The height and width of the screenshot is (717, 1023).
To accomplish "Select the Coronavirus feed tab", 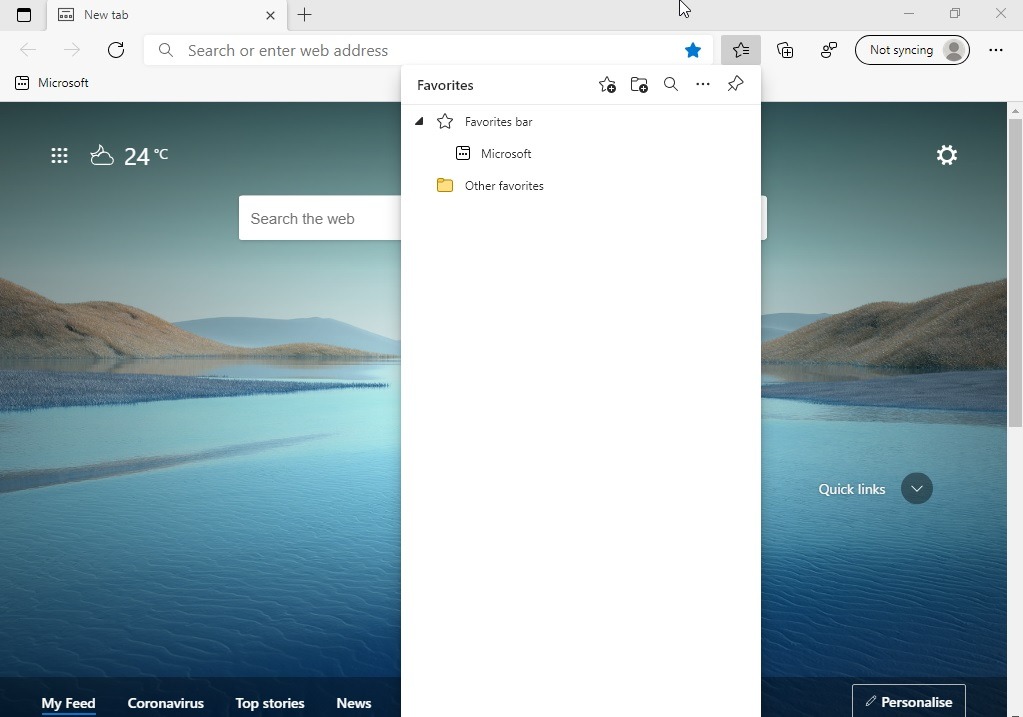I will pyautogui.click(x=165, y=703).
